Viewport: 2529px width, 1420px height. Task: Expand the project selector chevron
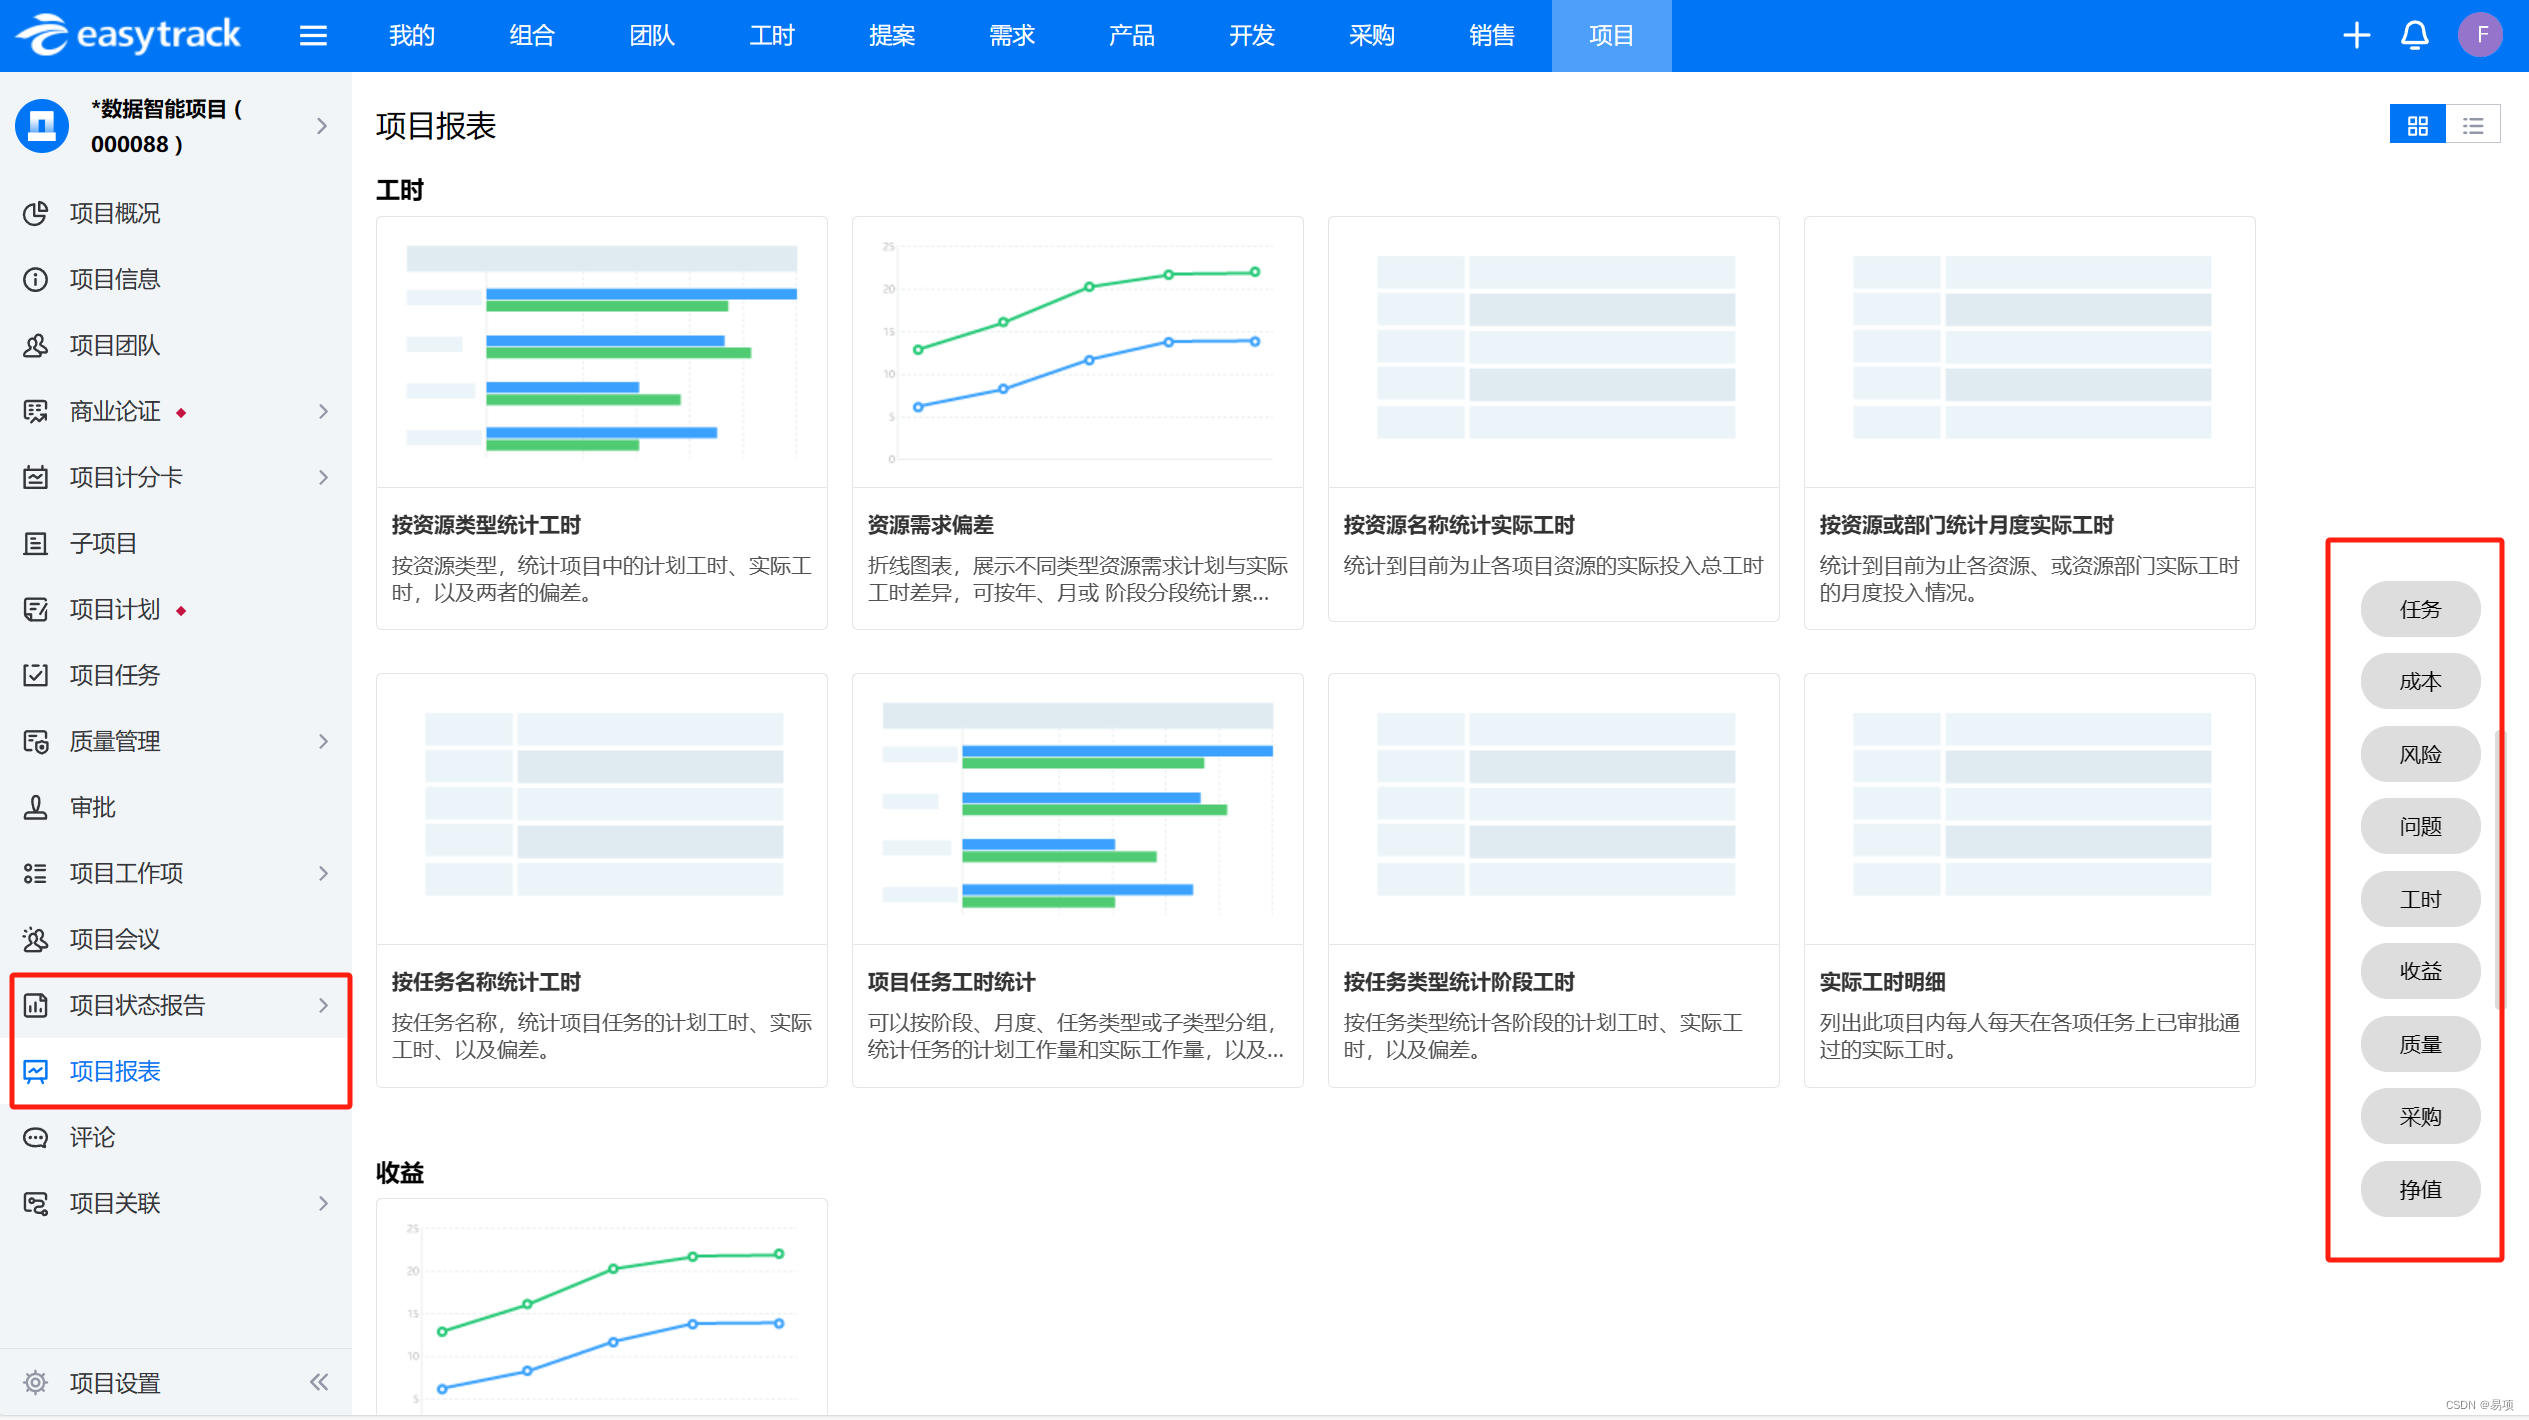[322, 126]
